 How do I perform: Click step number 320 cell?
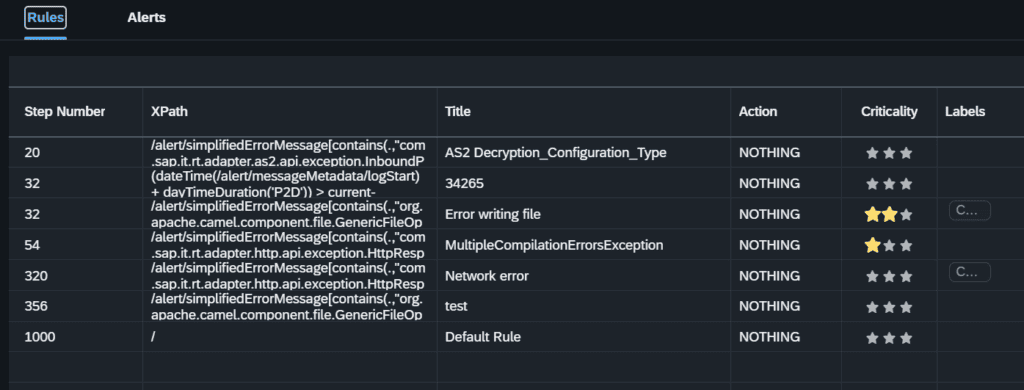pos(36,276)
